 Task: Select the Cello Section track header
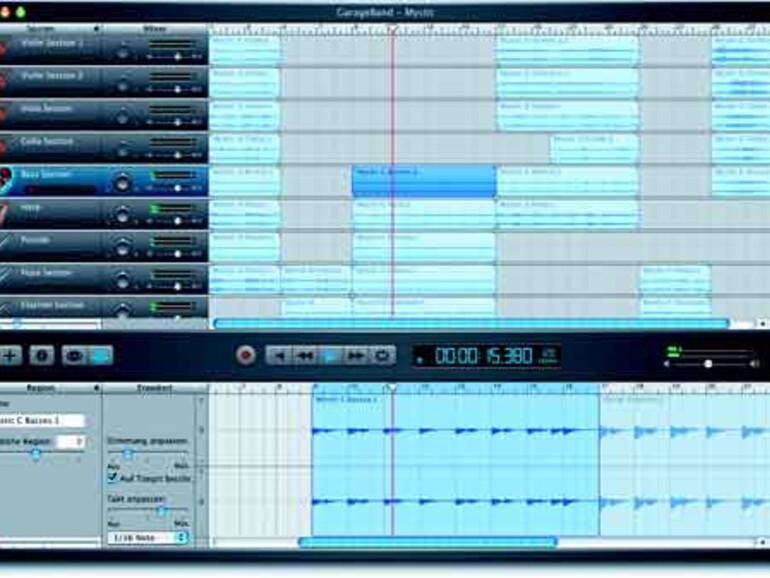pyautogui.click(x=104, y=148)
